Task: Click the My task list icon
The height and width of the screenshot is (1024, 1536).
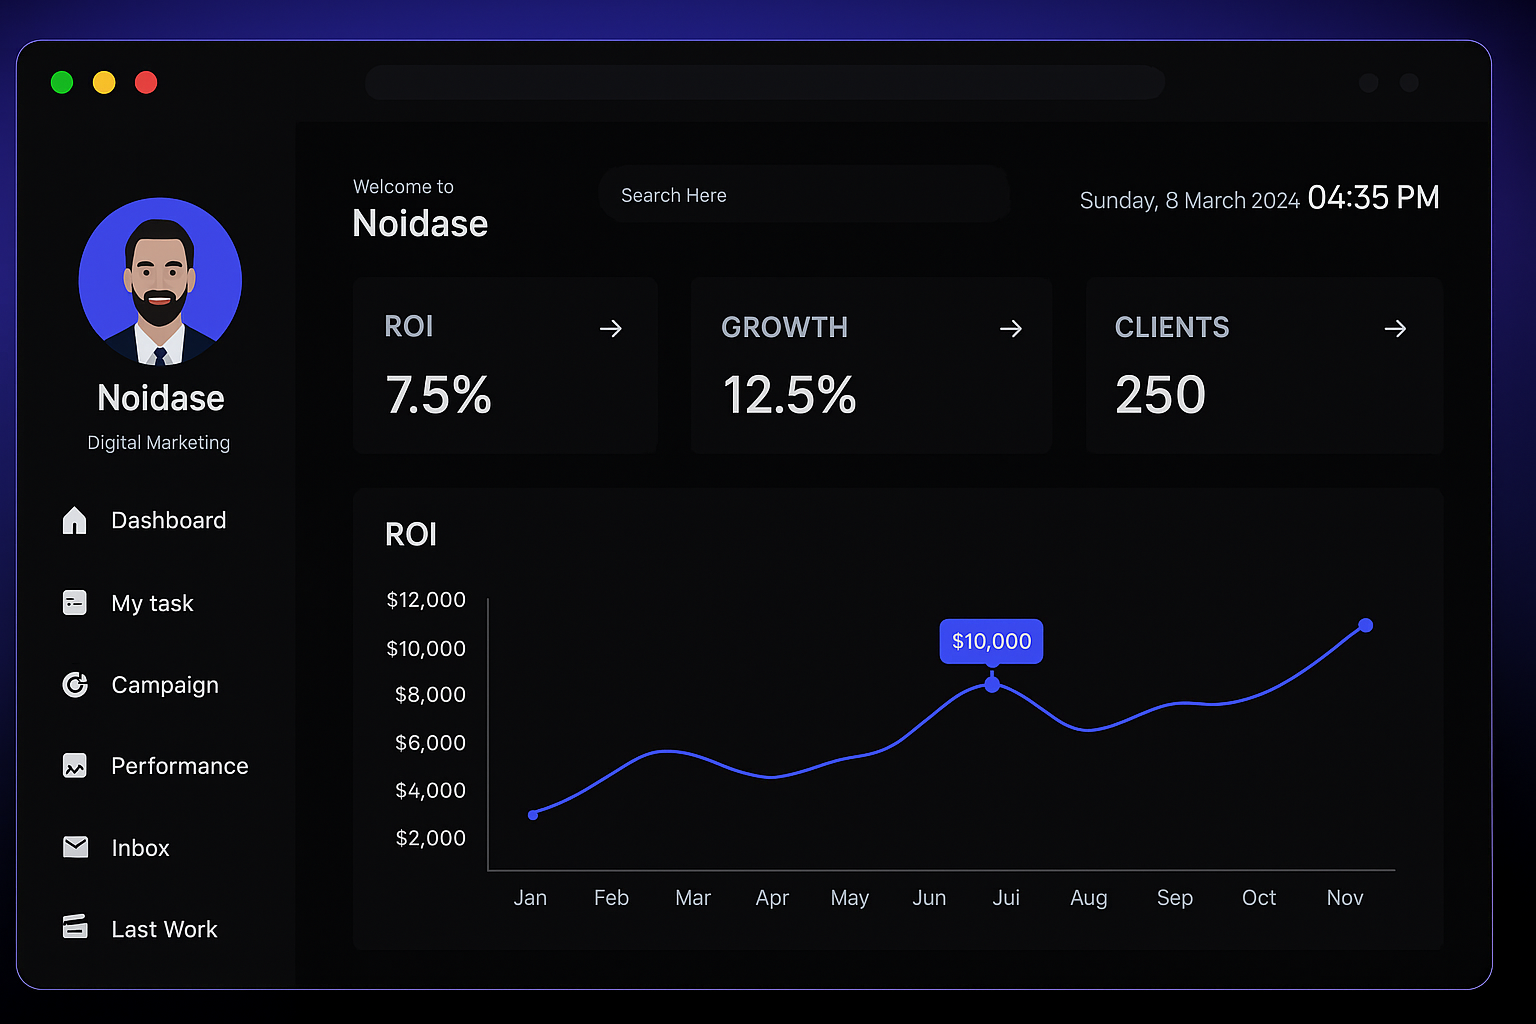Action: 75,603
